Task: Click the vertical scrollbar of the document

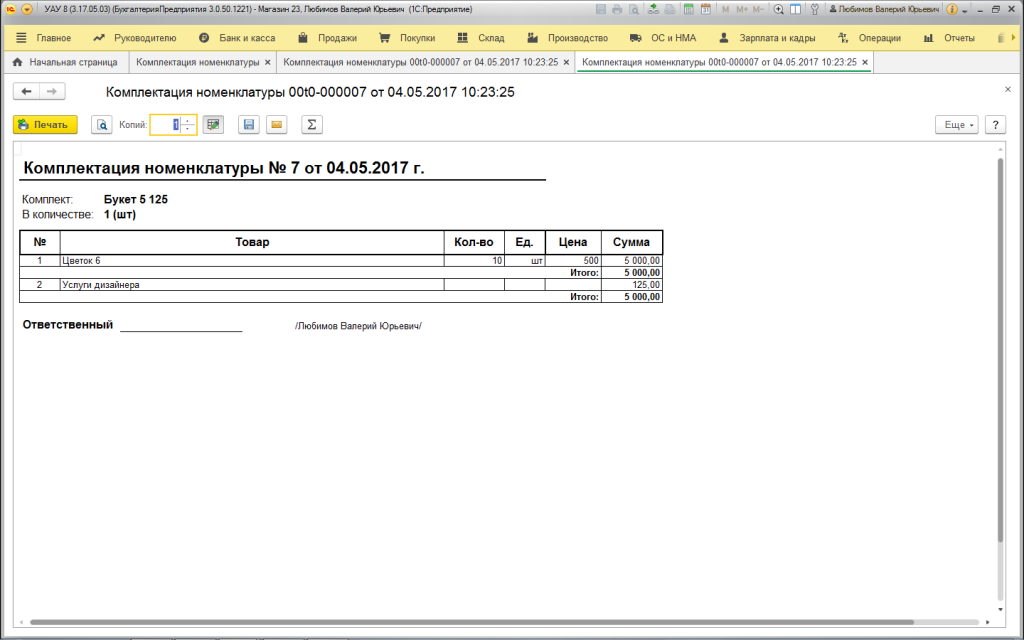Action: coord(1000,349)
